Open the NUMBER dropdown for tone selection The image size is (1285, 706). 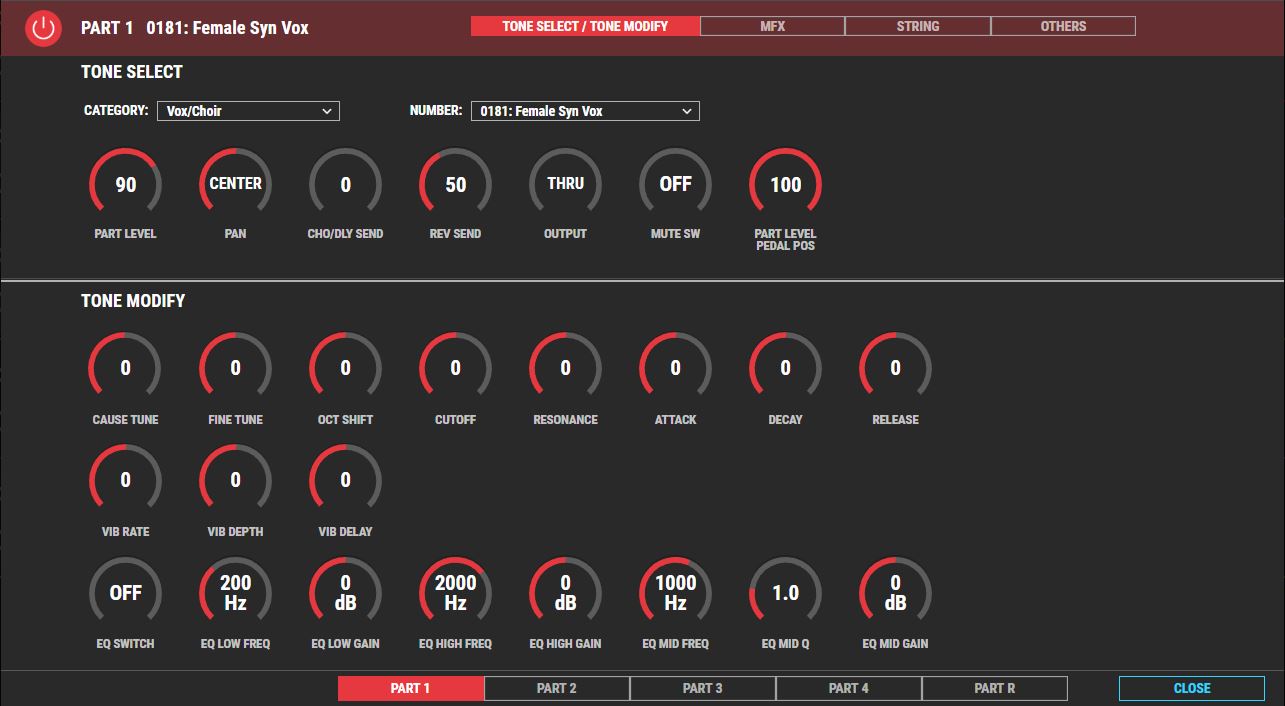[585, 111]
